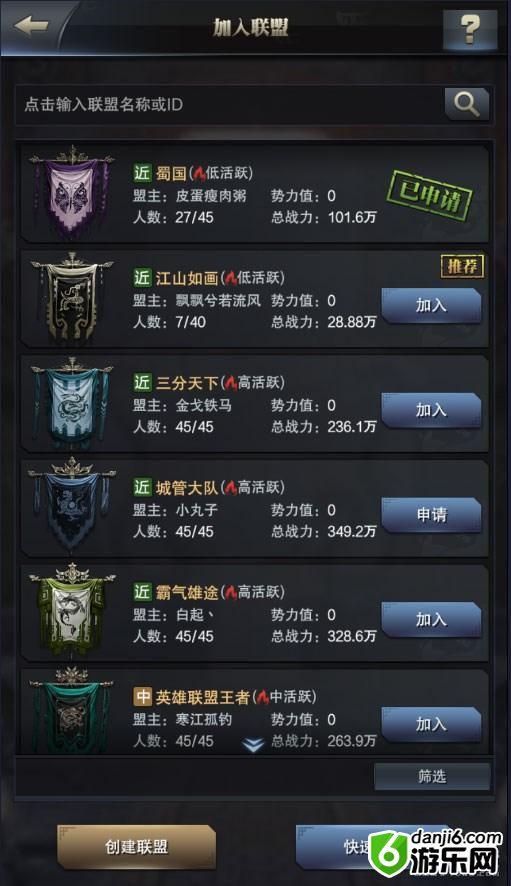Click the 已申请 stamp on 蜀国

(431, 196)
